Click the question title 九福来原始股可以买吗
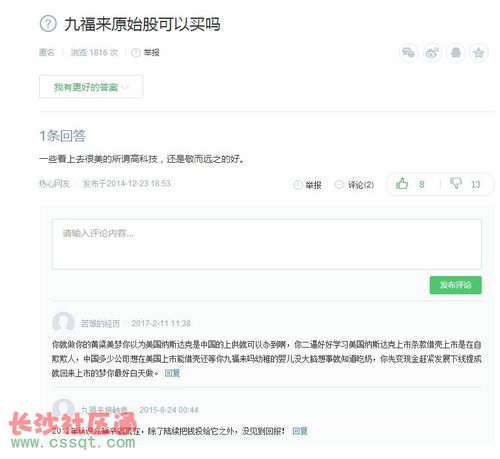This screenshot has width=500, height=459. 142,24
